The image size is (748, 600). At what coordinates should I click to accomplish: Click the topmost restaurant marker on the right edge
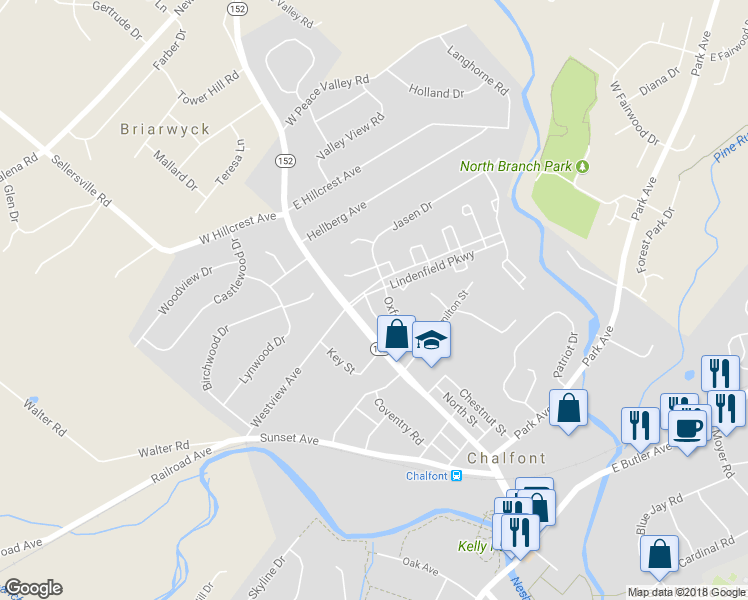coord(720,374)
